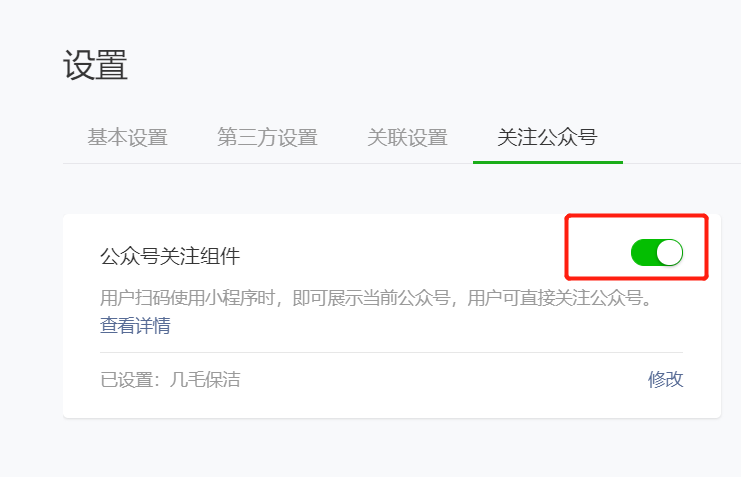
Task: Click the green underline below 关注公众号
Action: [x=548, y=162]
